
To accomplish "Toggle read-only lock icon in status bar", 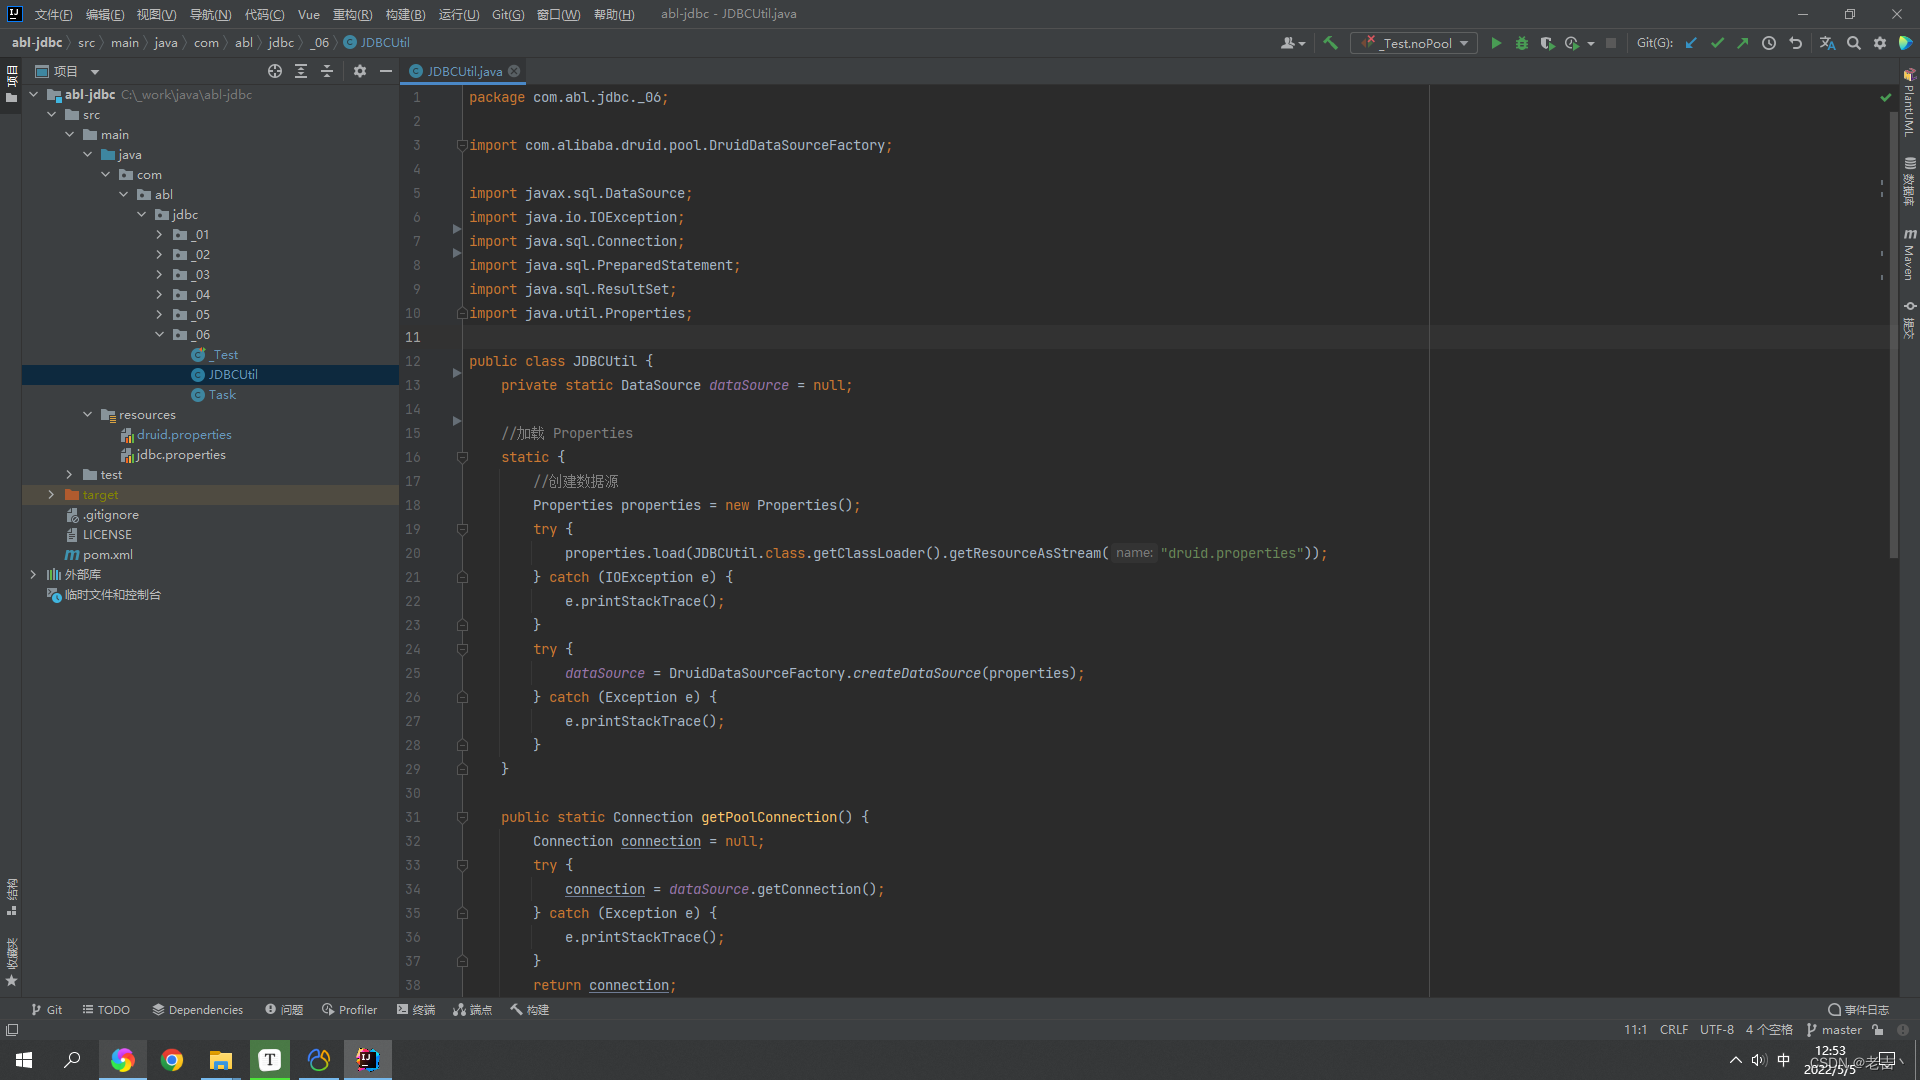I will click(x=1878, y=1030).
